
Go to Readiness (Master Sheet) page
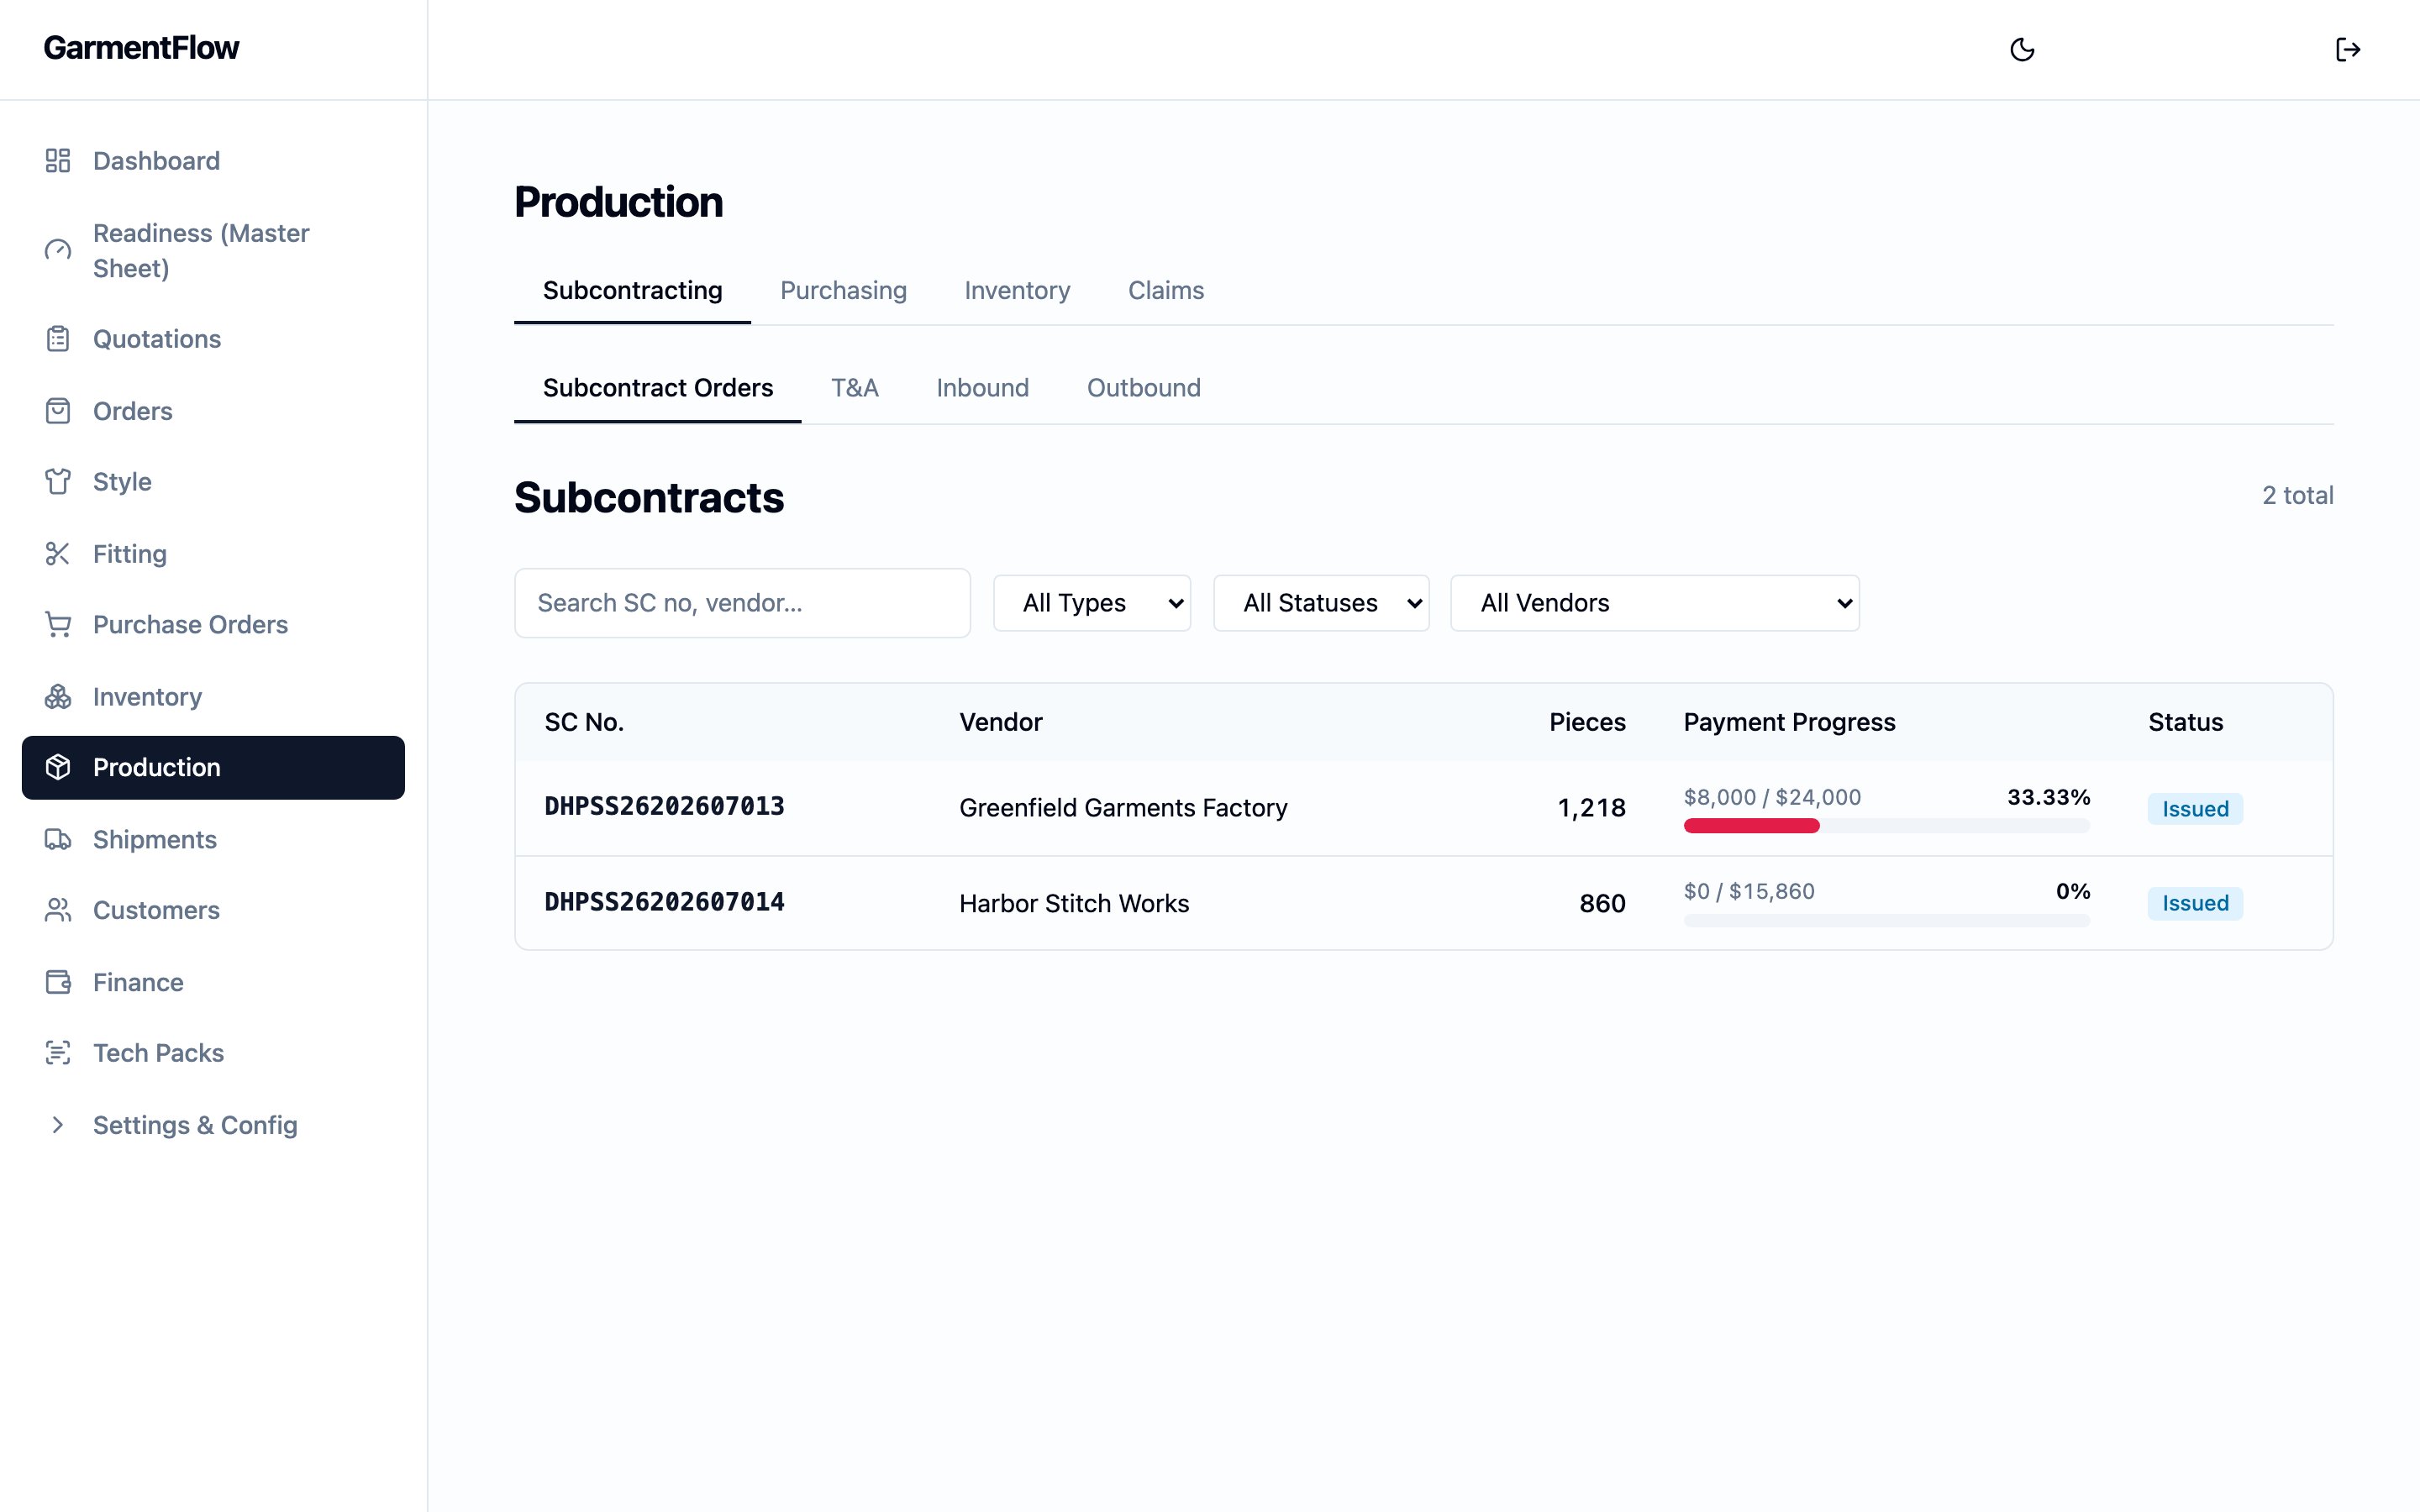[213, 250]
